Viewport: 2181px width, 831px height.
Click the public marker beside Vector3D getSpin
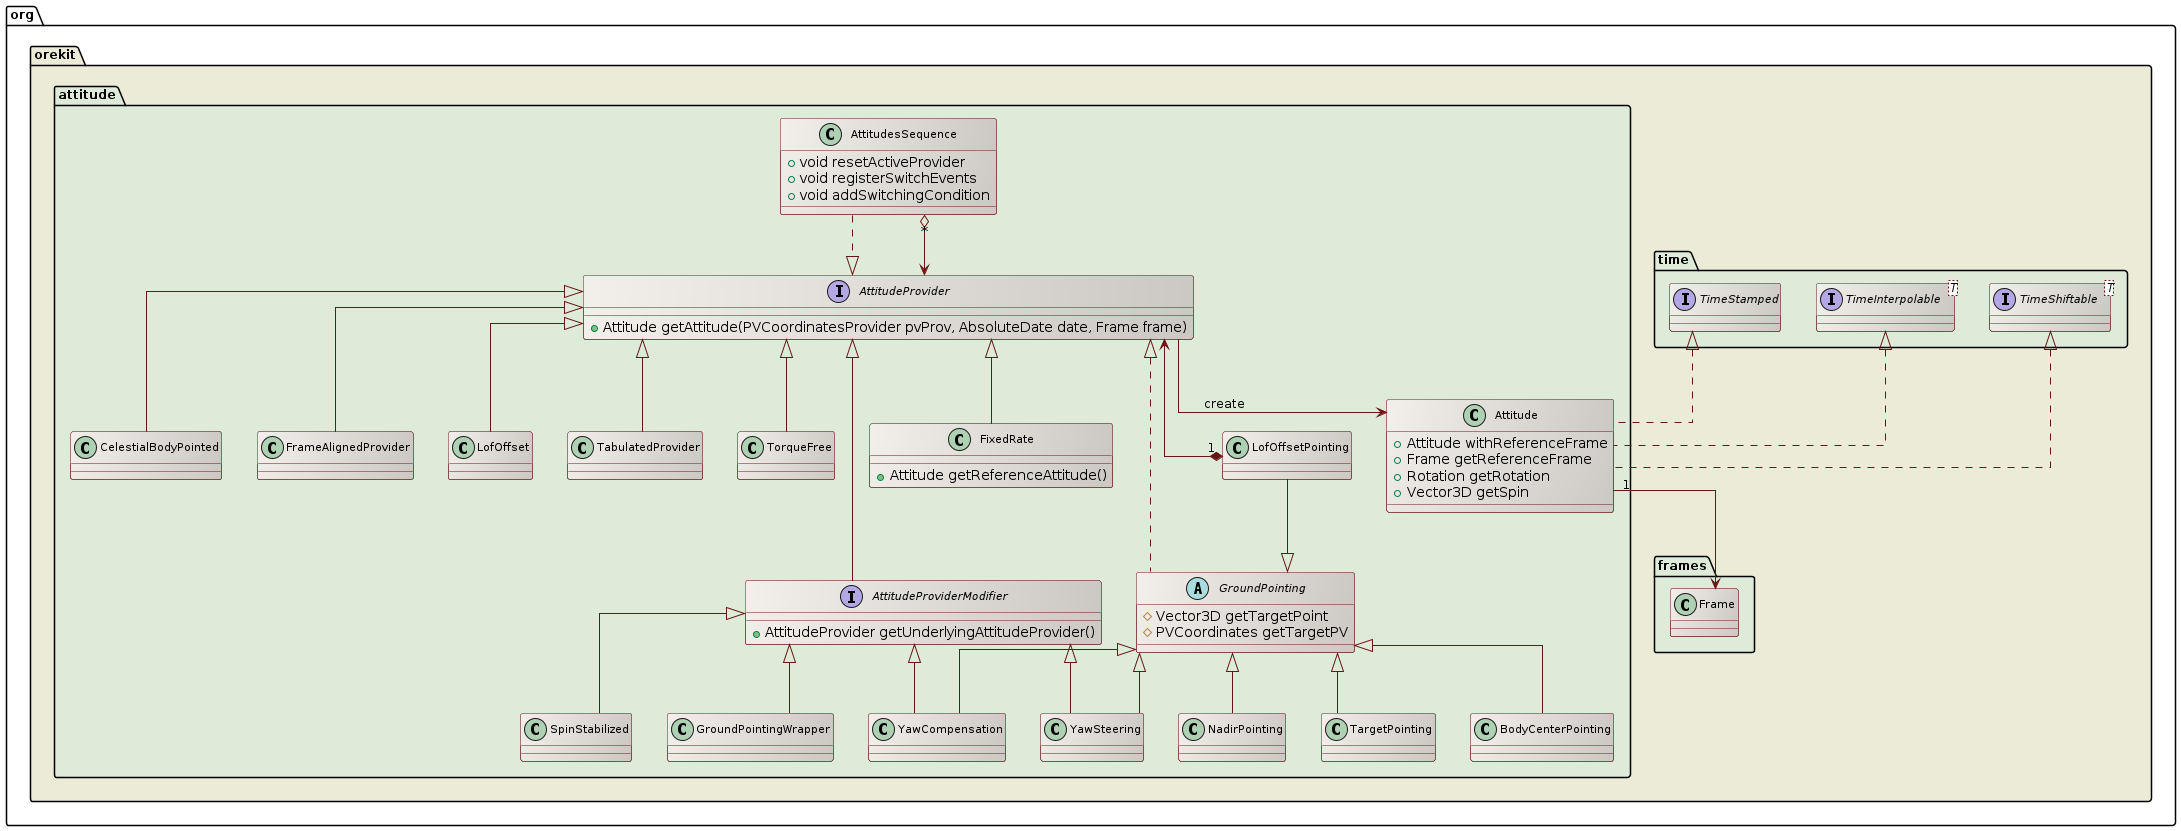tap(1397, 493)
